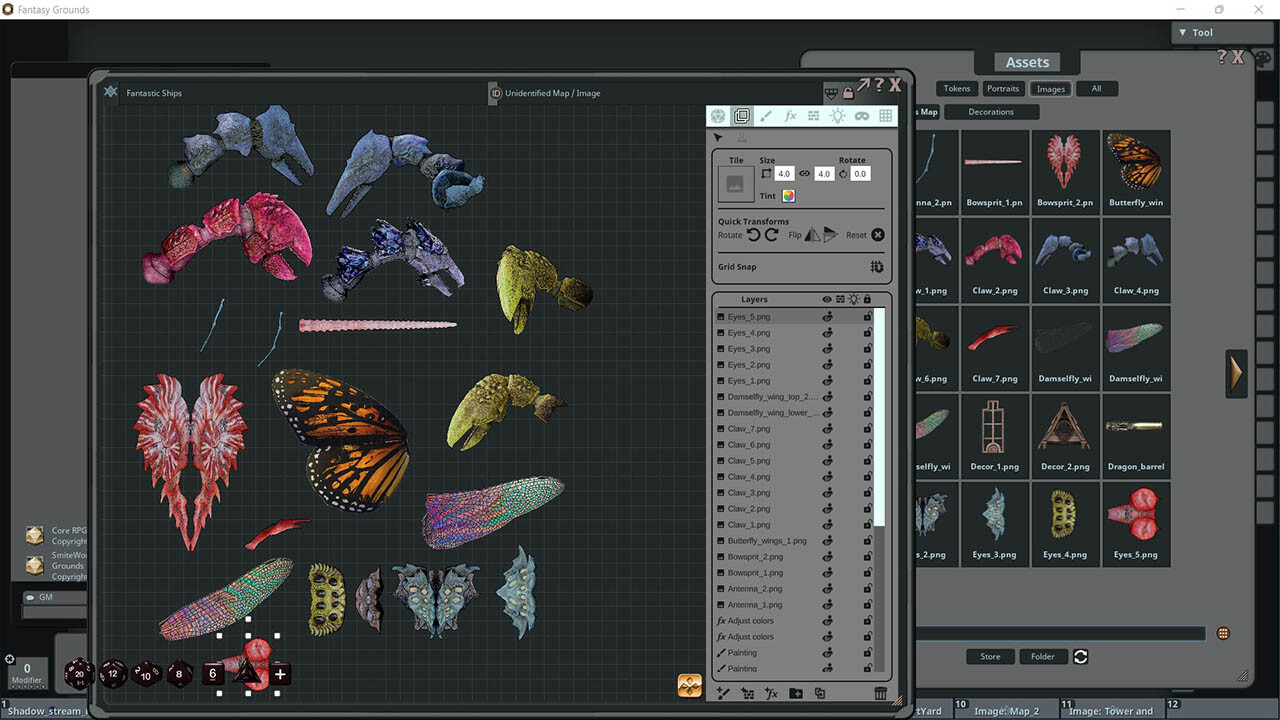This screenshot has height=720, width=1280.
Task: Select the Butterfly_wings_1.png layer
Action: point(767,541)
